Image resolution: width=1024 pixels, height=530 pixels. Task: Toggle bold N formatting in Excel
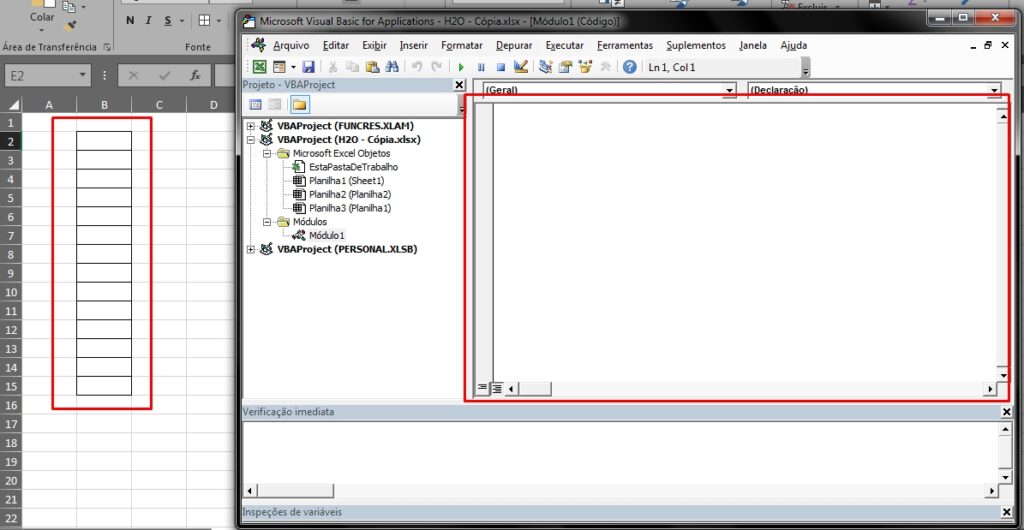130,20
